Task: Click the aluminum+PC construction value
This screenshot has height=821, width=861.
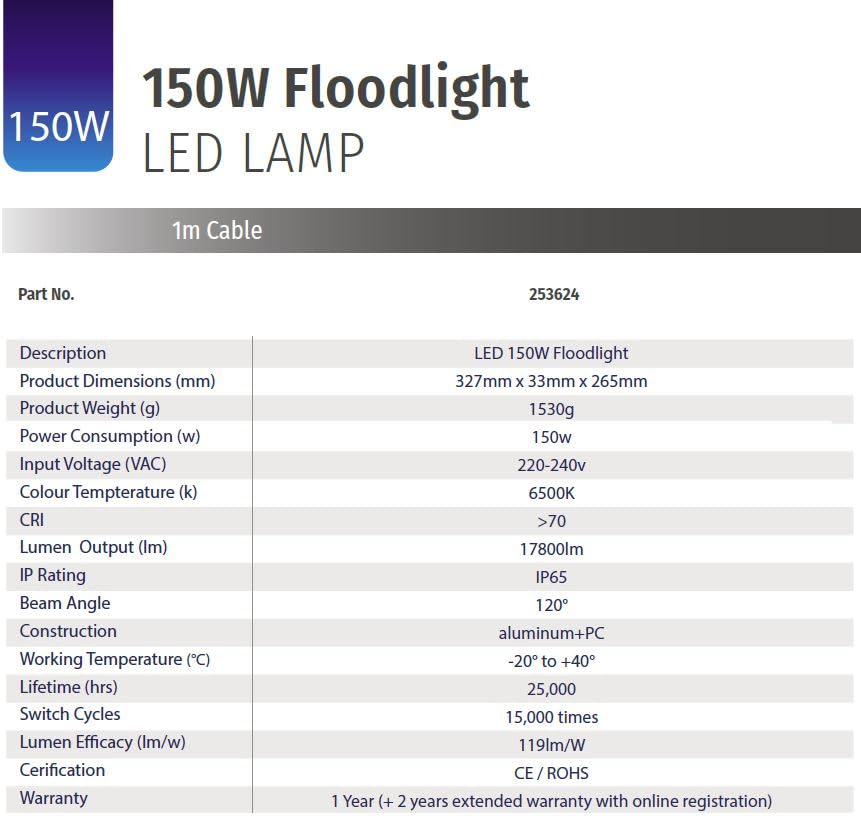Action: (x=551, y=633)
